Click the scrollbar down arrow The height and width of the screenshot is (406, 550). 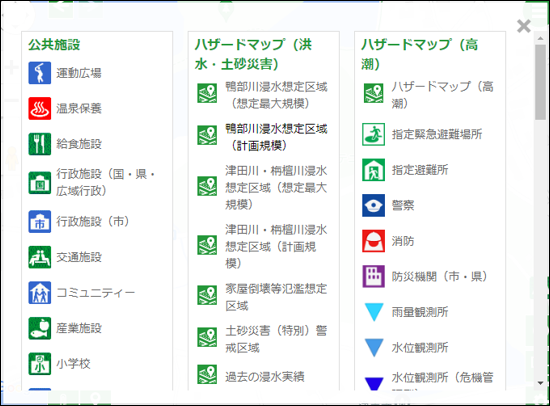click(540, 383)
